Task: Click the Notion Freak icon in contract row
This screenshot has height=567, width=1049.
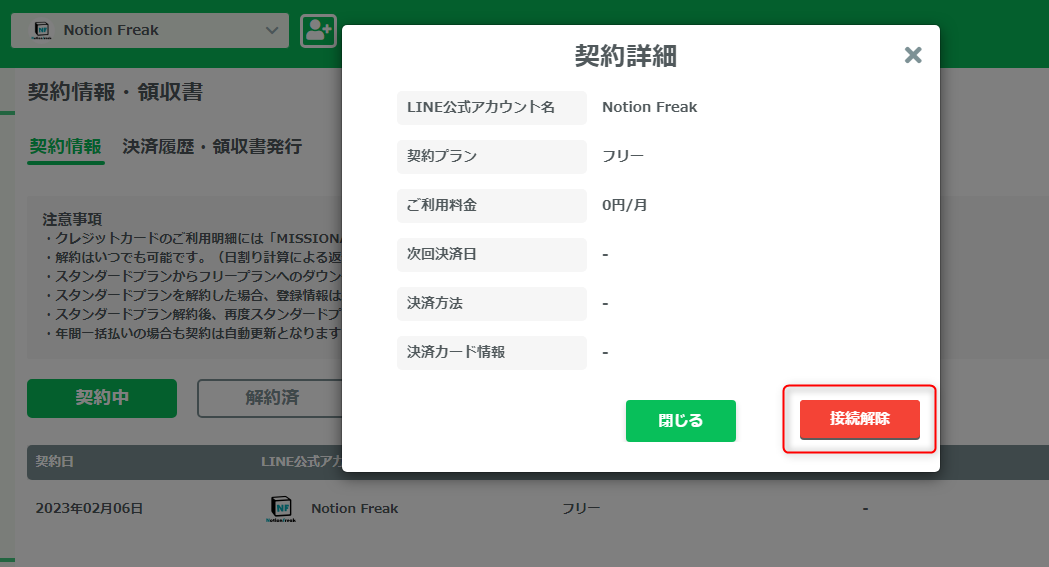Action: (x=281, y=509)
